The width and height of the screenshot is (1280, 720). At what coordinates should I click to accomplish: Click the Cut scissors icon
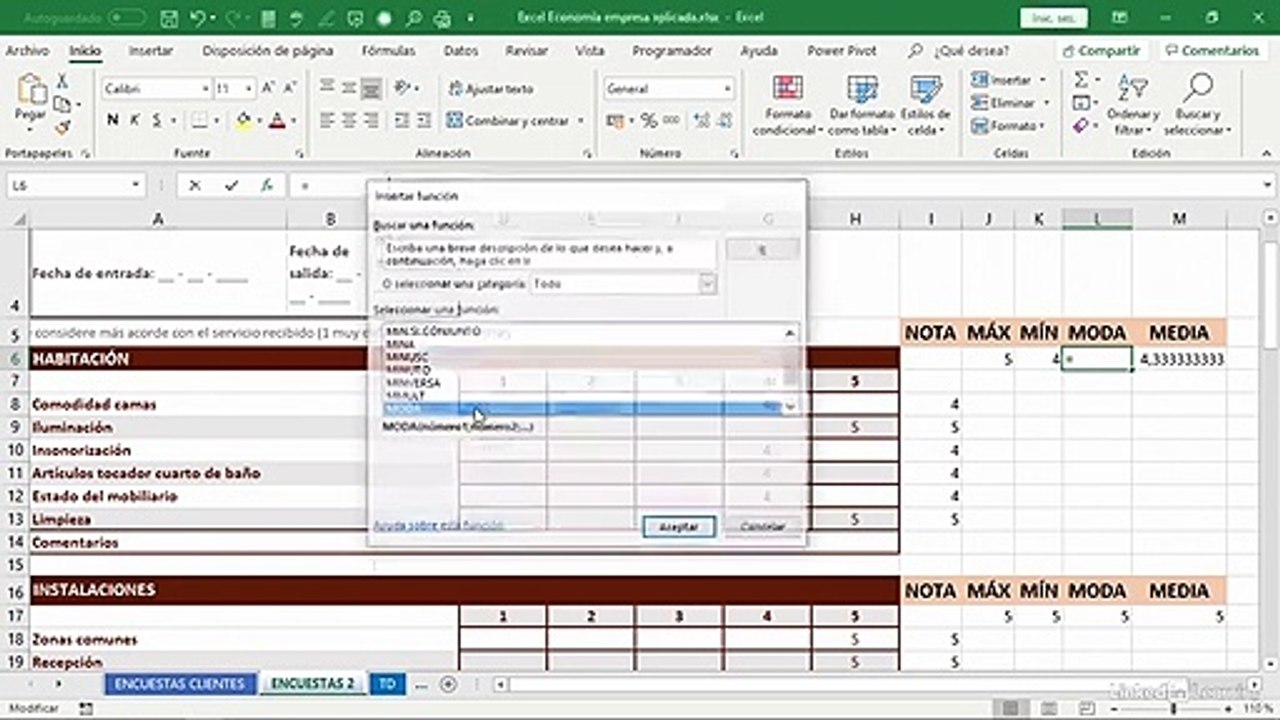pyautogui.click(x=62, y=82)
